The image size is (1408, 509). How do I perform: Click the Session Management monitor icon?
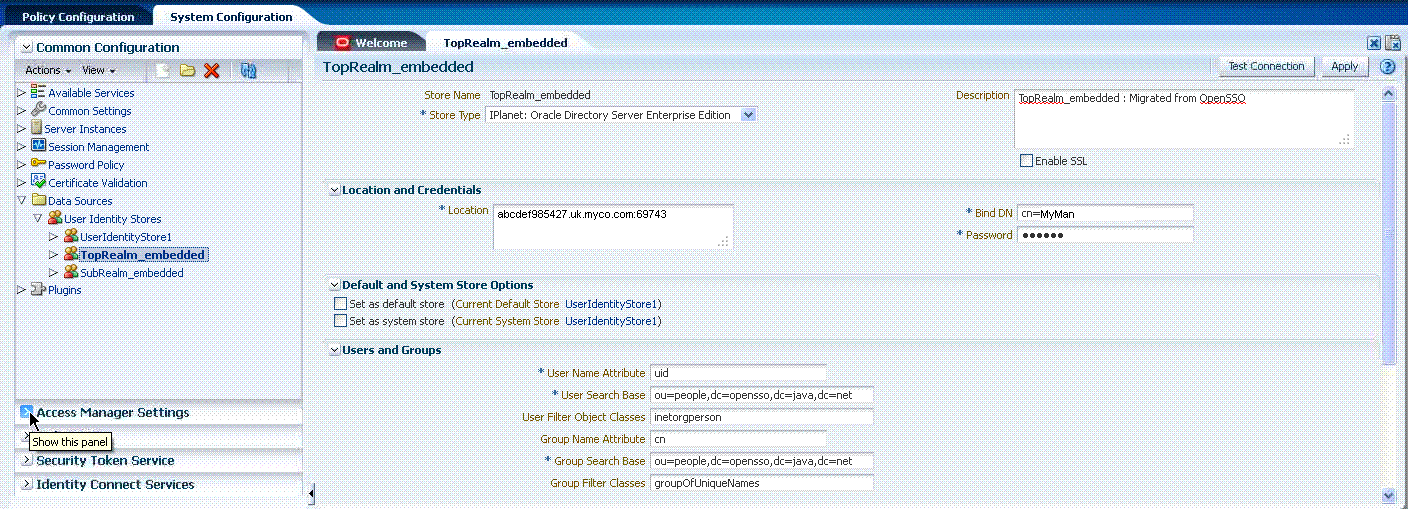(38, 146)
